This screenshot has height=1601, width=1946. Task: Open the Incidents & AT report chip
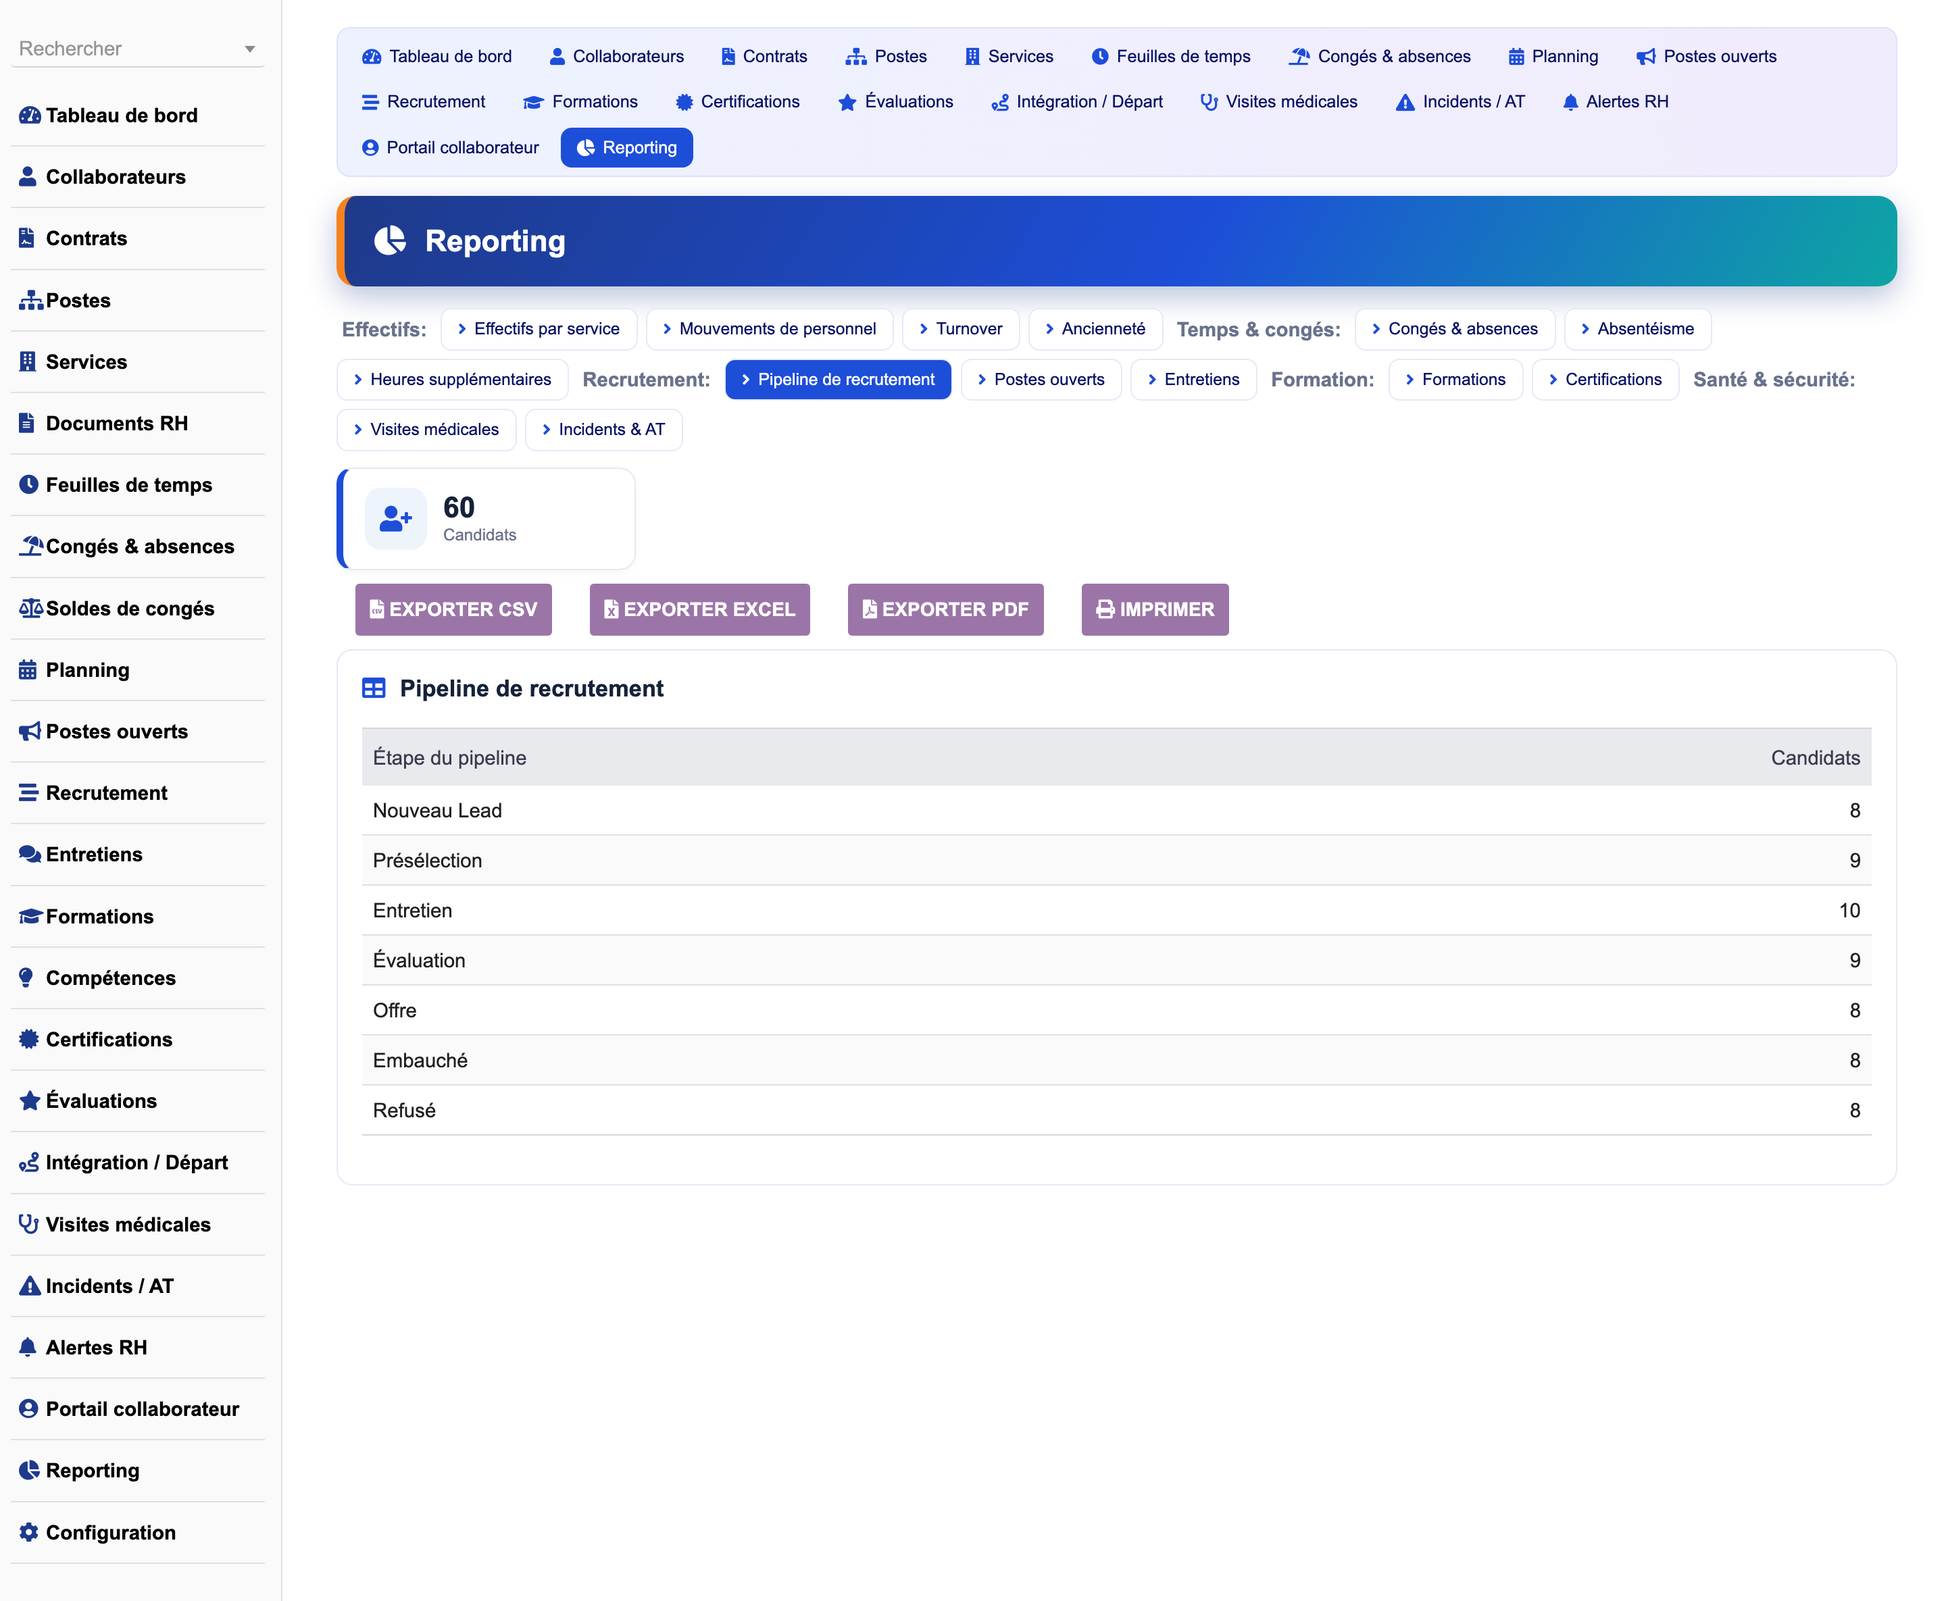click(x=604, y=430)
